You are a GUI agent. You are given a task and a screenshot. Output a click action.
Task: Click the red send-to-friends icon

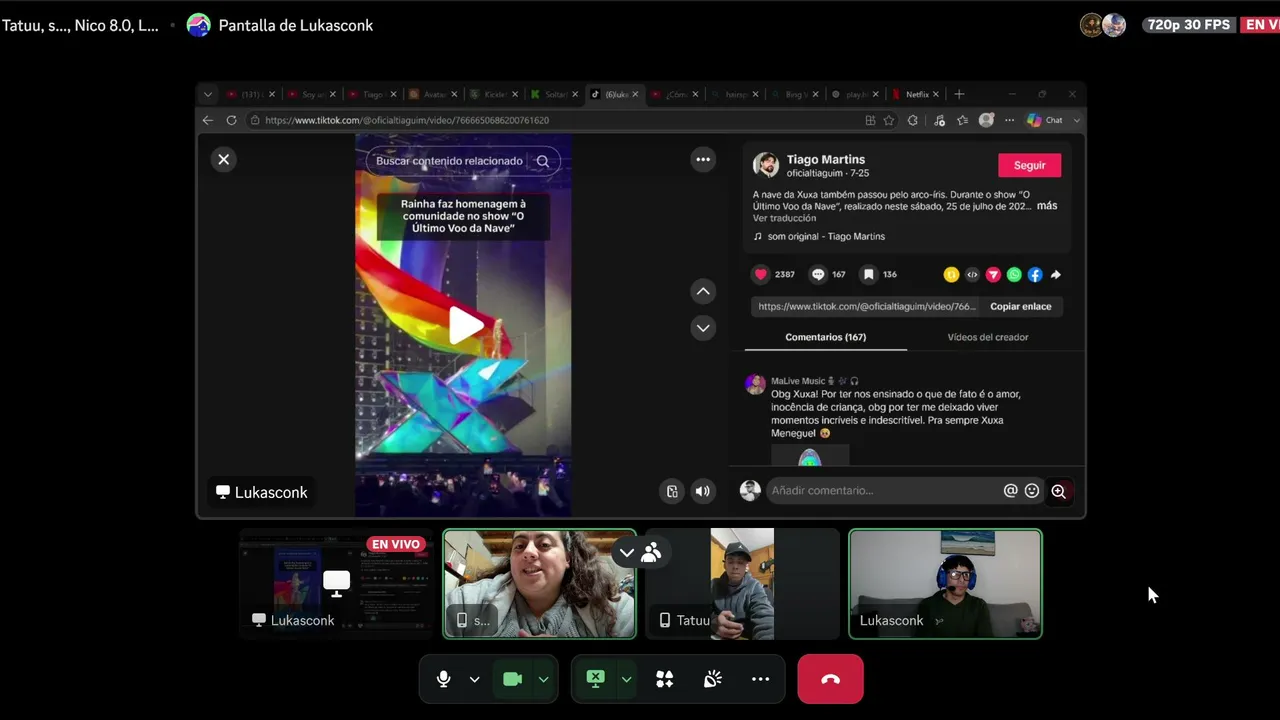pos(993,274)
